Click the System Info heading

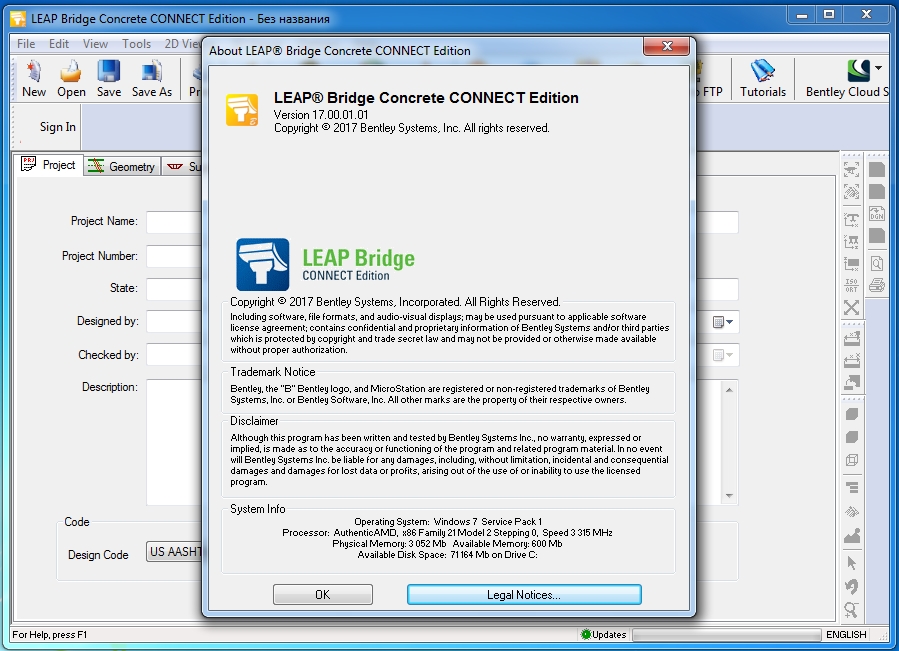[257, 509]
